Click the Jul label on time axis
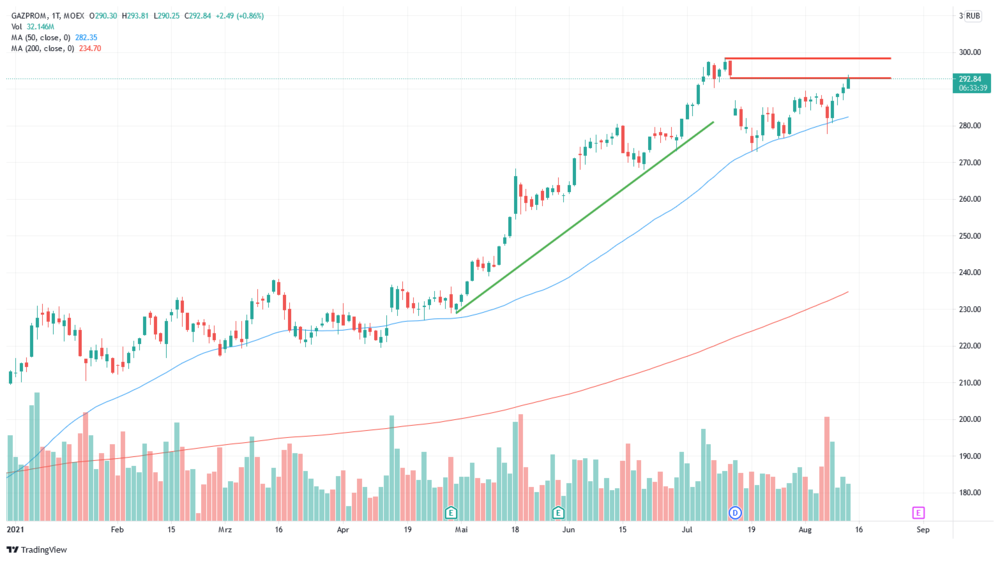The image size is (1000, 561). pyautogui.click(x=688, y=529)
